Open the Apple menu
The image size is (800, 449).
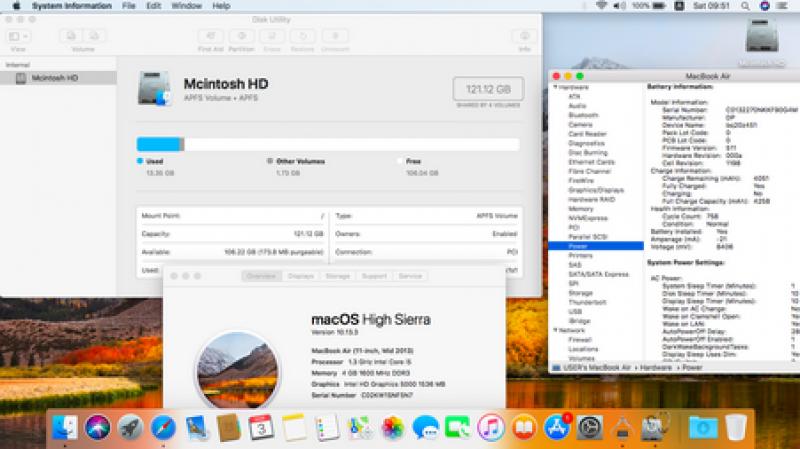[16, 6]
